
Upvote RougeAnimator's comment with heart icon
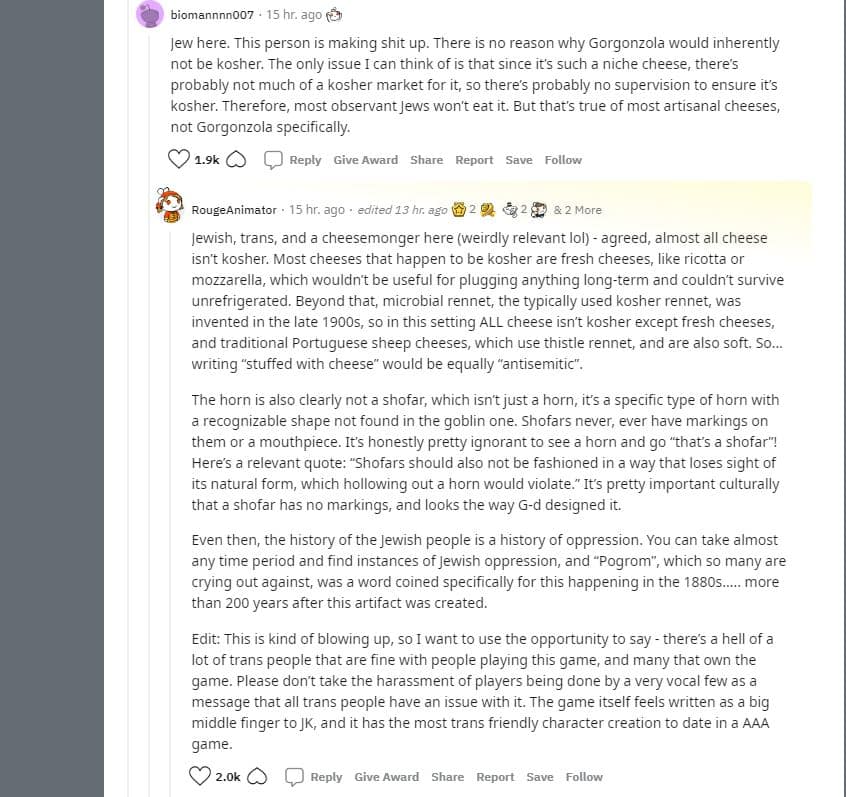200,776
